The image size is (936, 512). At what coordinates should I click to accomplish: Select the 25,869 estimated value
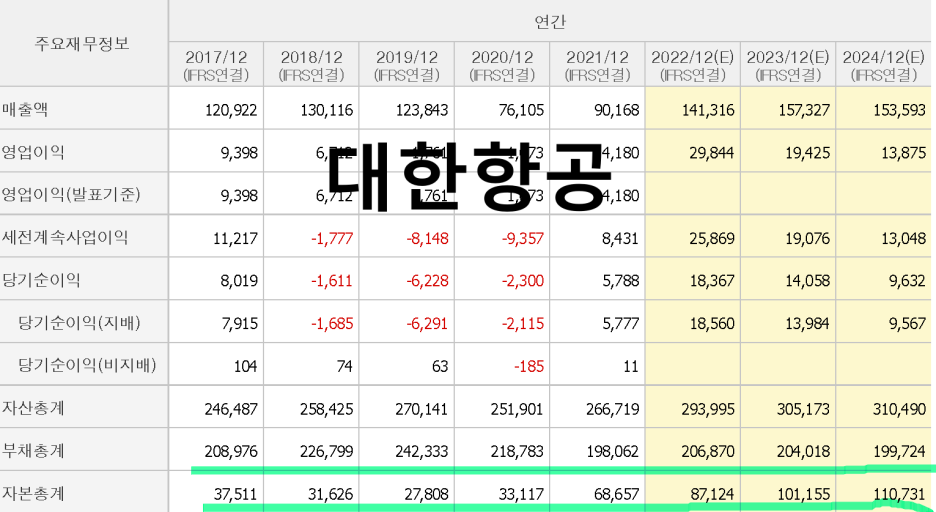coord(712,239)
